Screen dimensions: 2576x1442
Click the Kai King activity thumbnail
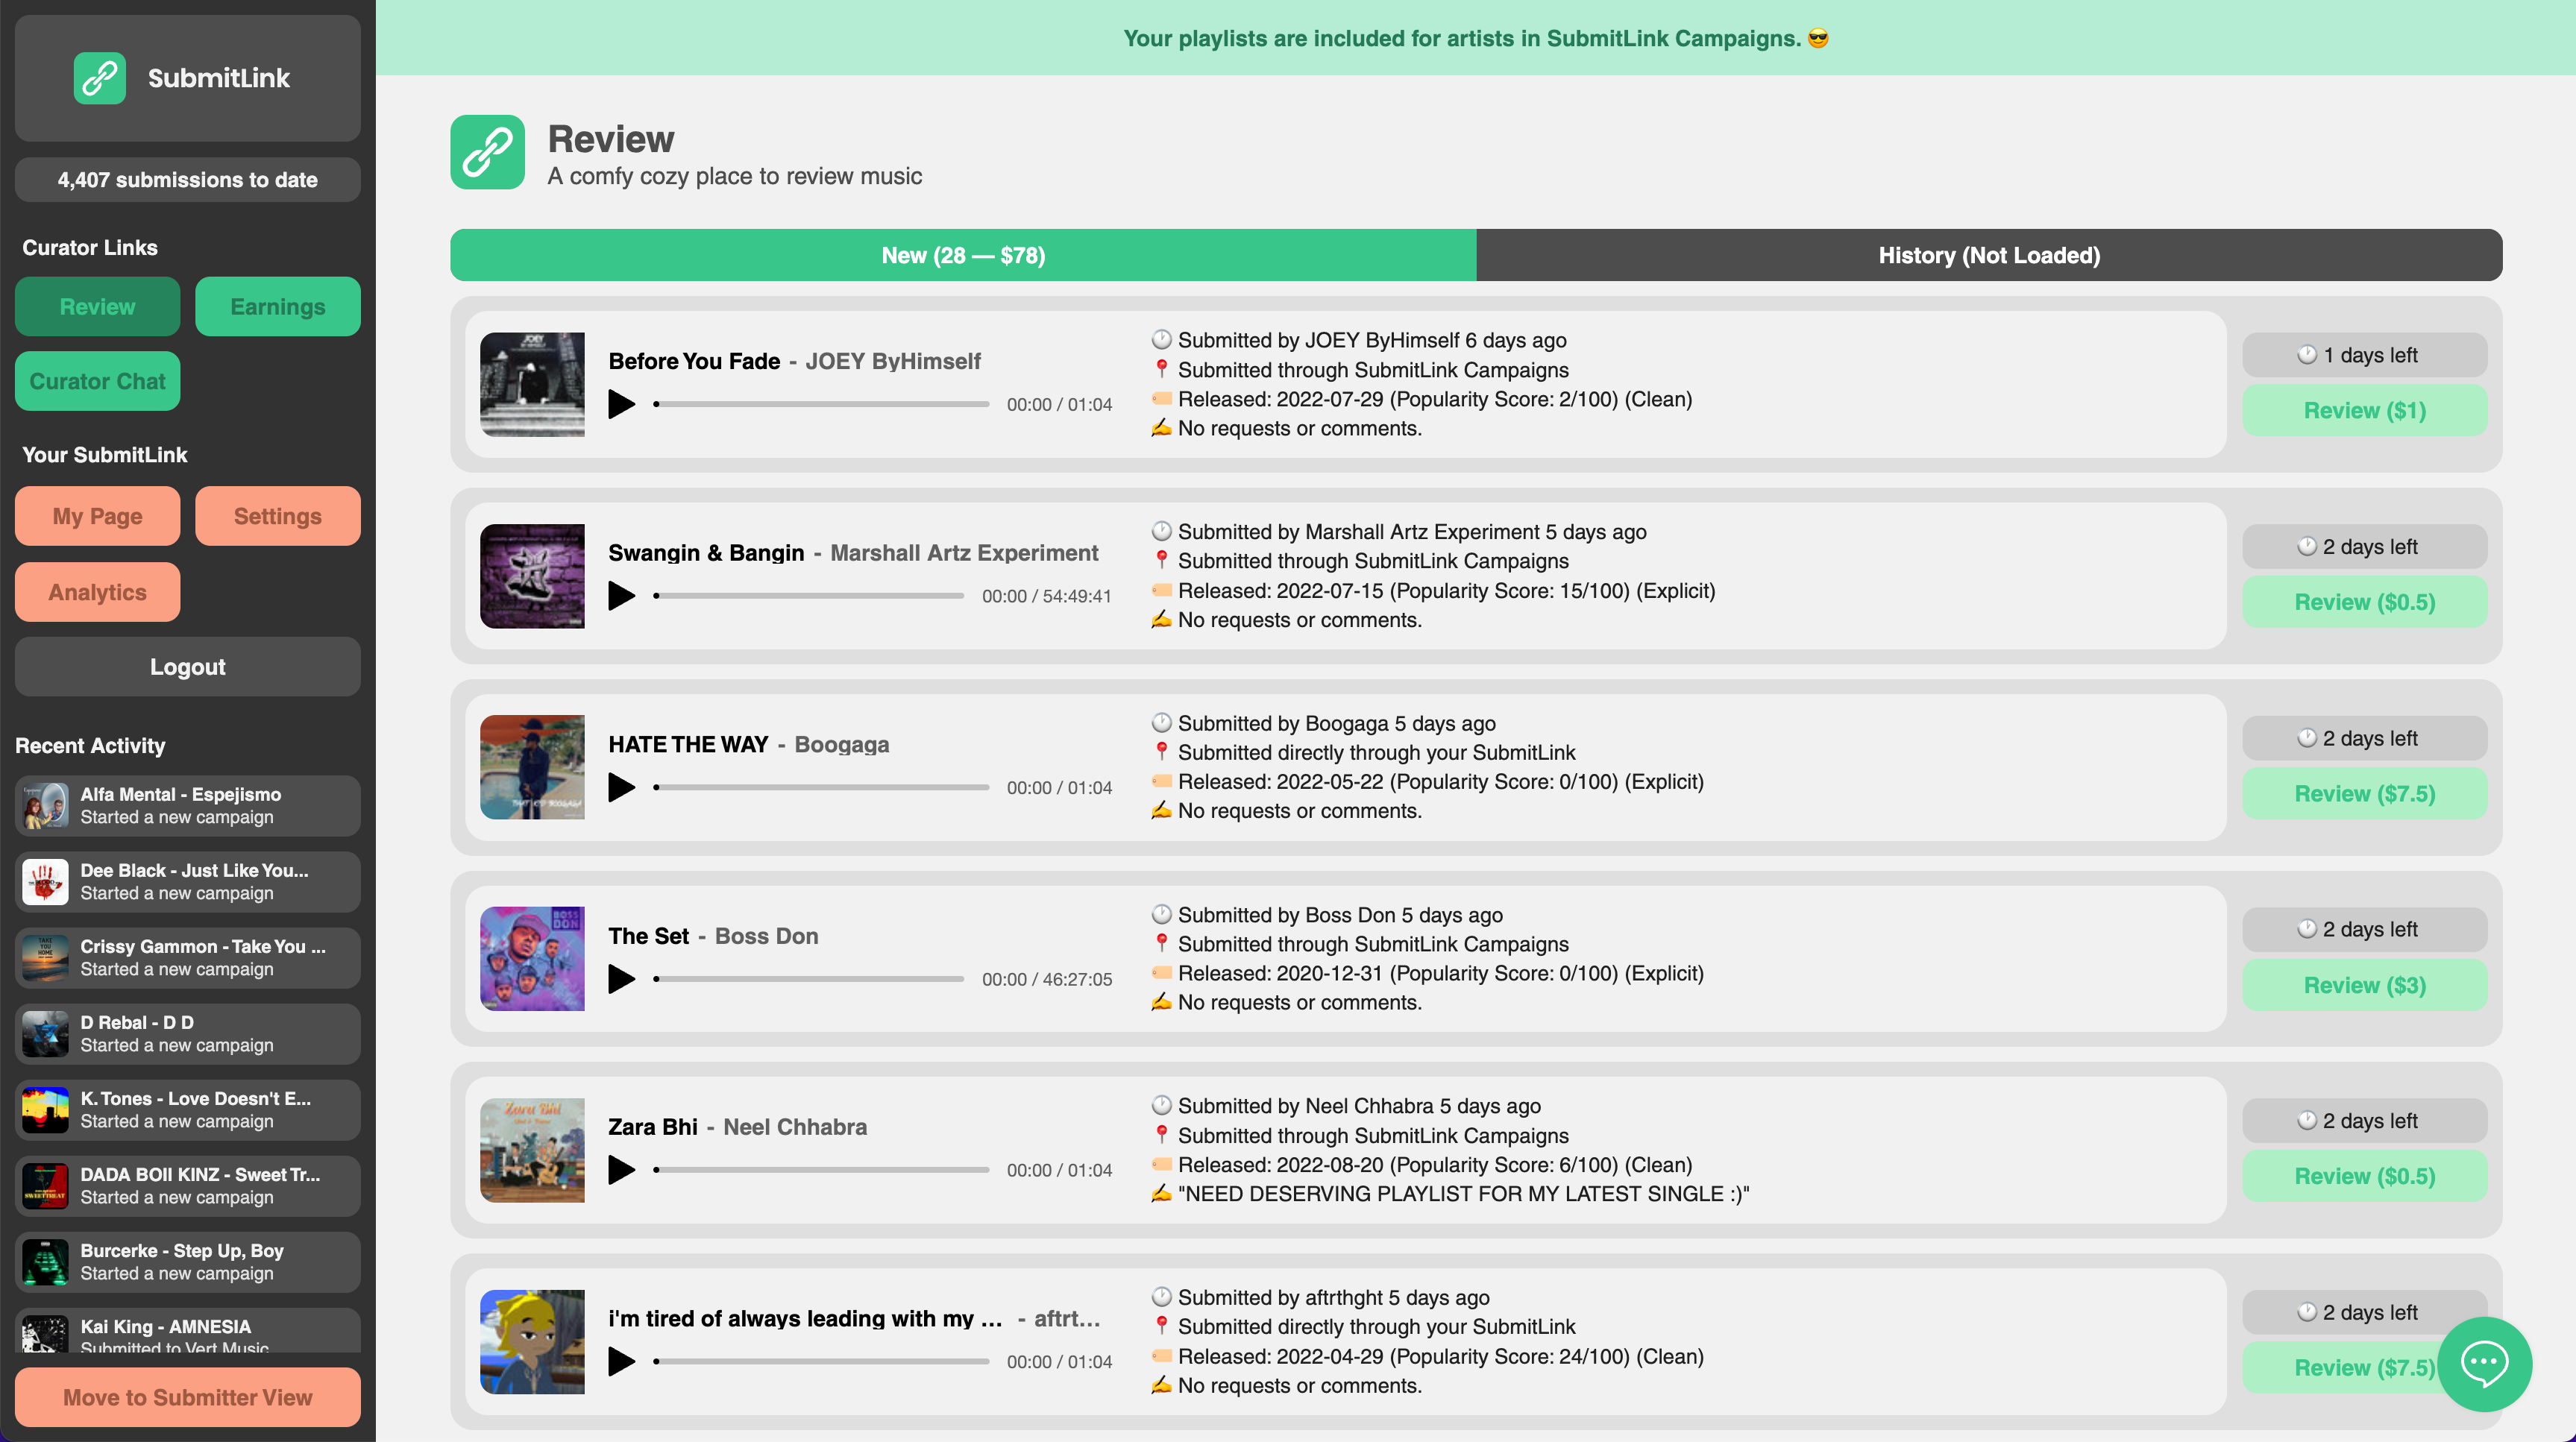coord(46,1333)
